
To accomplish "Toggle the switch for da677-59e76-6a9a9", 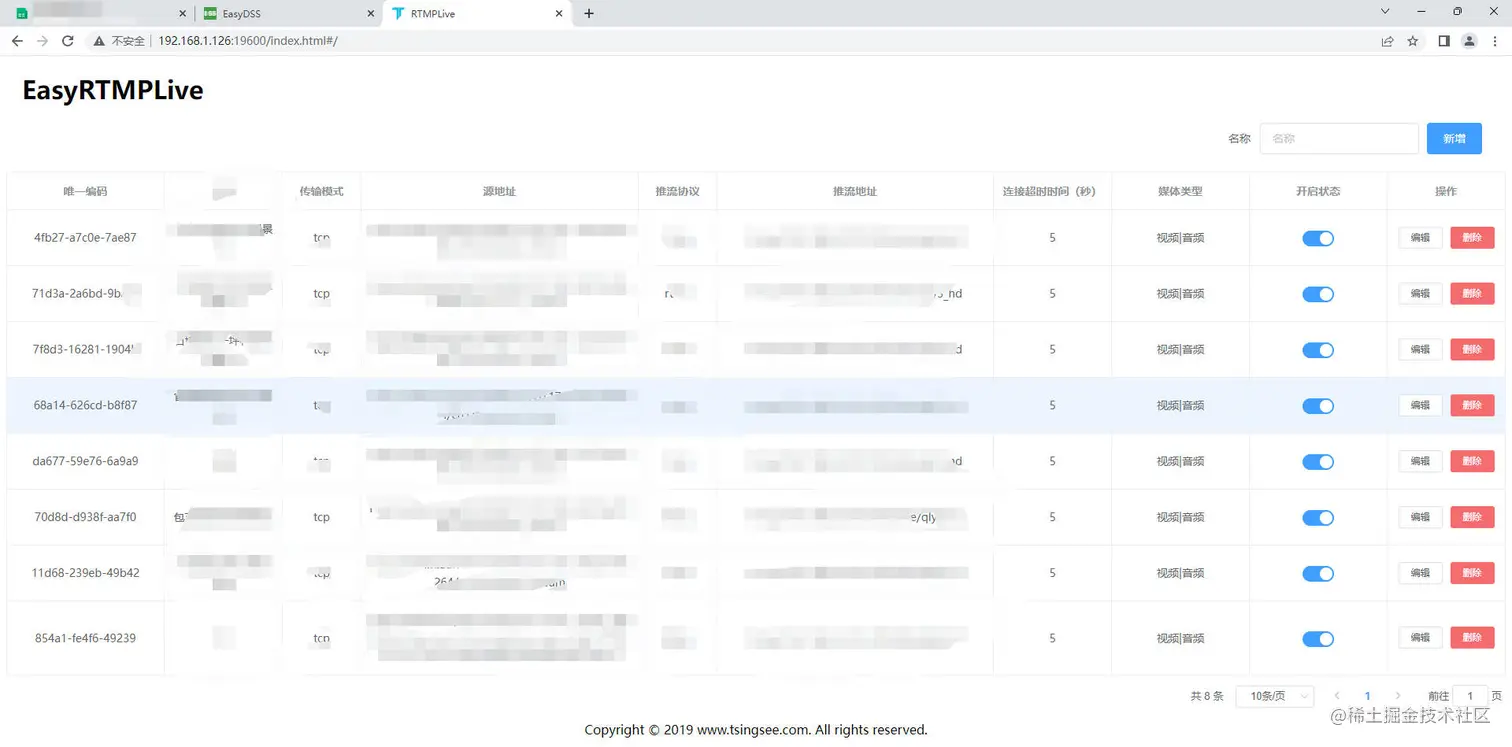I will (x=1318, y=462).
